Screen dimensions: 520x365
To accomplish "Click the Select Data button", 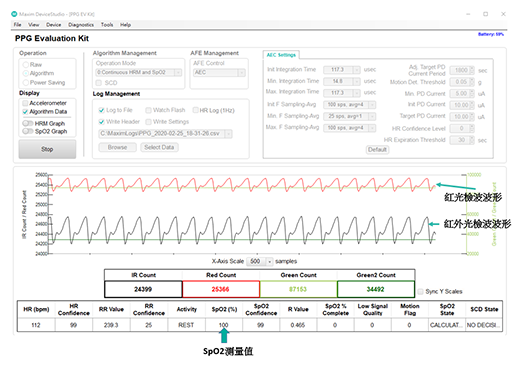I will pos(159,147).
